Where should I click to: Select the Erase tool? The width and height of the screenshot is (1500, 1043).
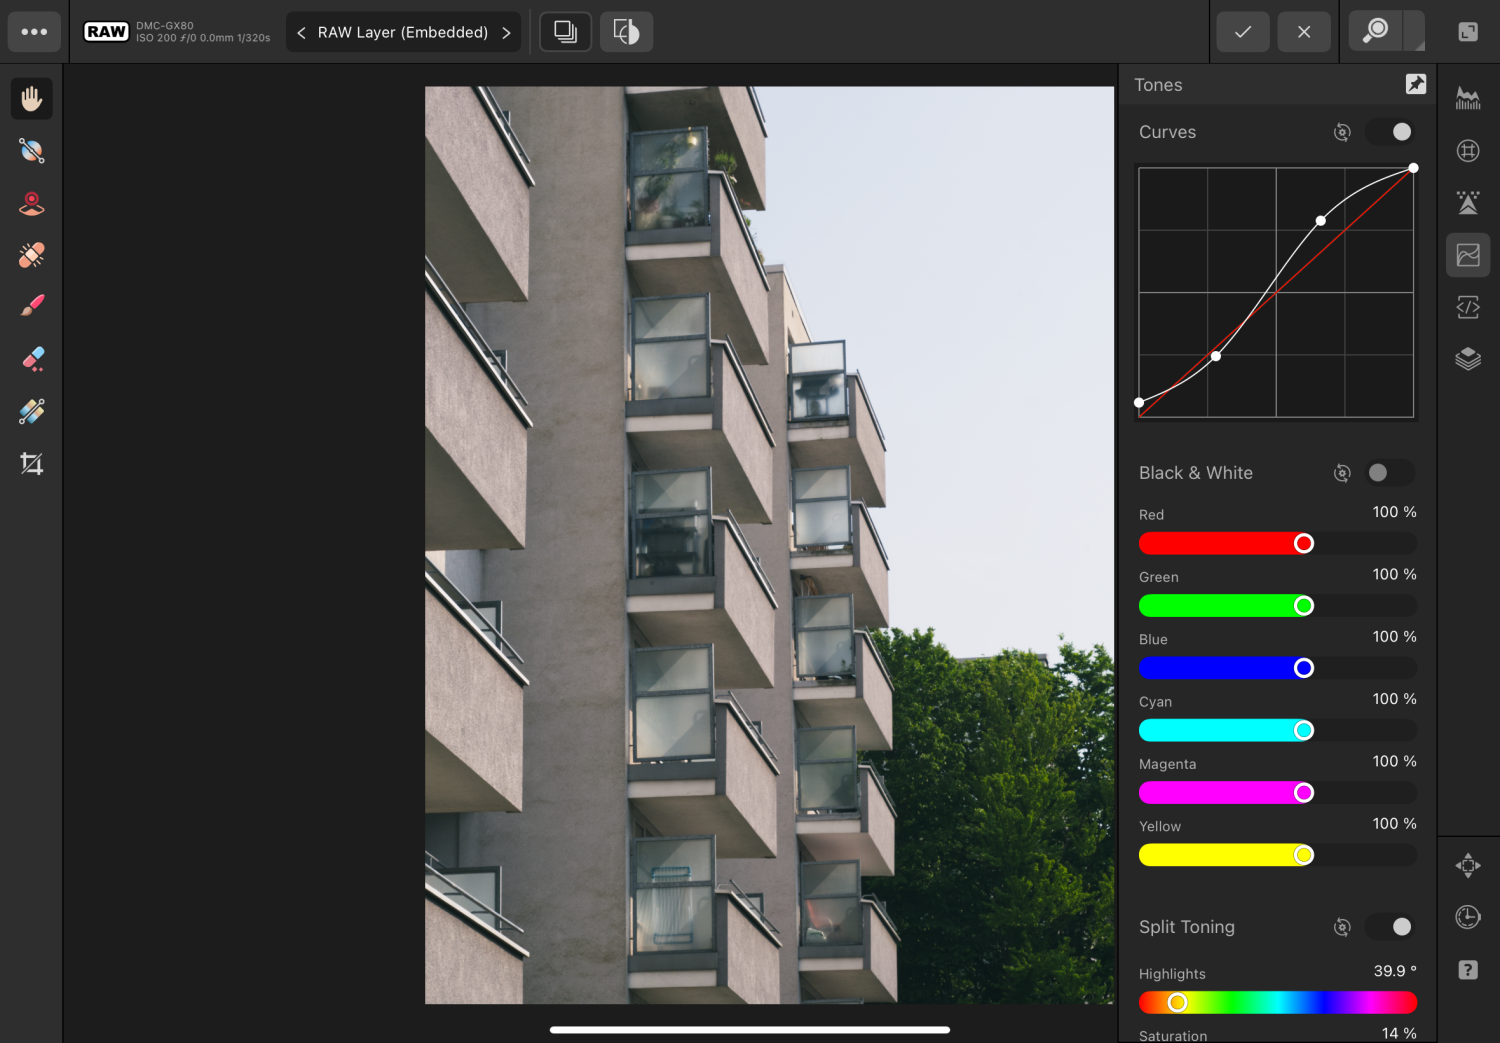31,358
